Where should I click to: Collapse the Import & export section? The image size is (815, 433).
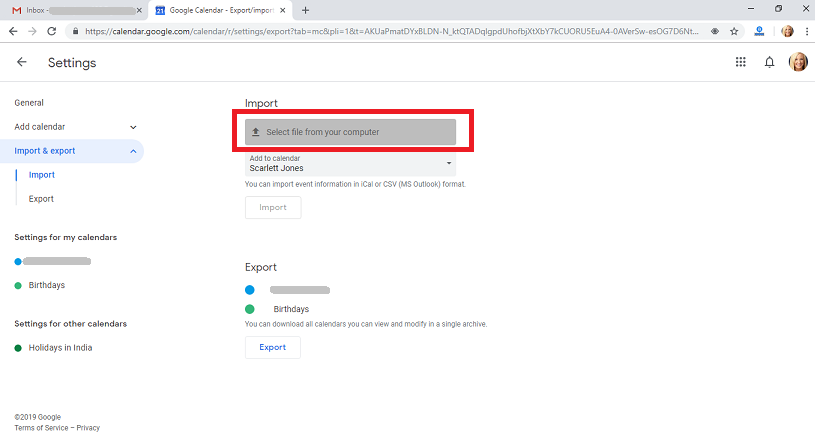72,151
